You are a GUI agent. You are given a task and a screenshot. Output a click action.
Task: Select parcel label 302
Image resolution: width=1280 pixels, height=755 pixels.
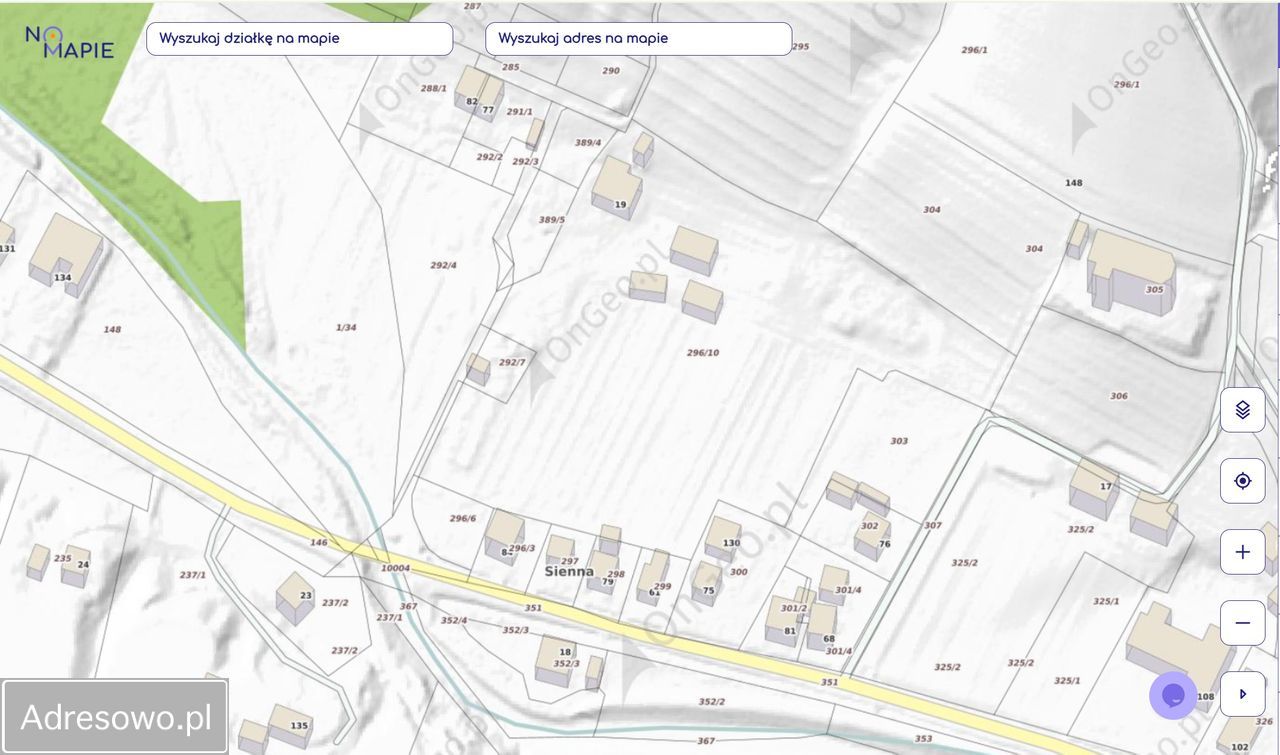point(869,526)
